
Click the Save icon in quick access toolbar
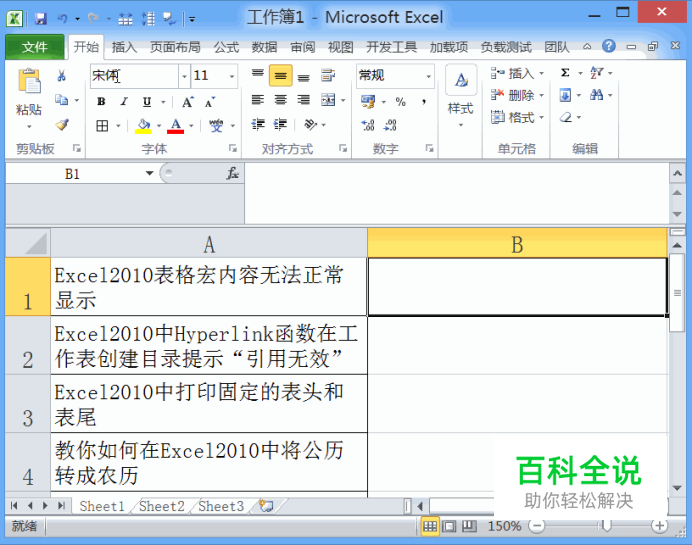[x=41, y=19]
